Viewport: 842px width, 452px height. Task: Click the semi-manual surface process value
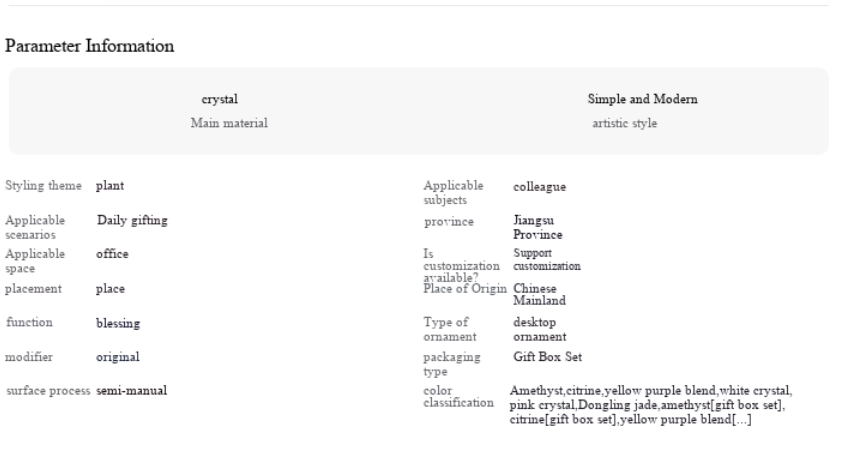tap(131, 390)
